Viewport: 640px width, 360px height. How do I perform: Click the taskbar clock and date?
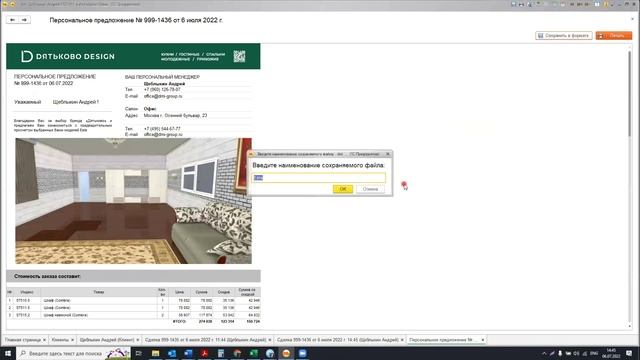(x=611, y=353)
